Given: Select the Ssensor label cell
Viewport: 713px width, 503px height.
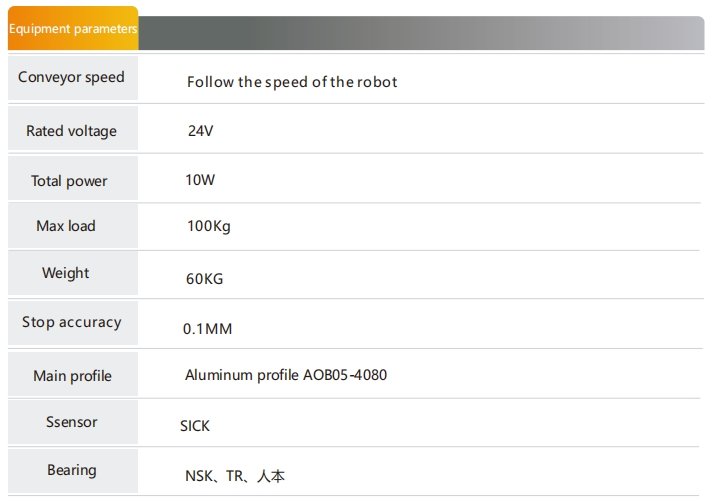Looking at the screenshot, I should [x=73, y=422].
